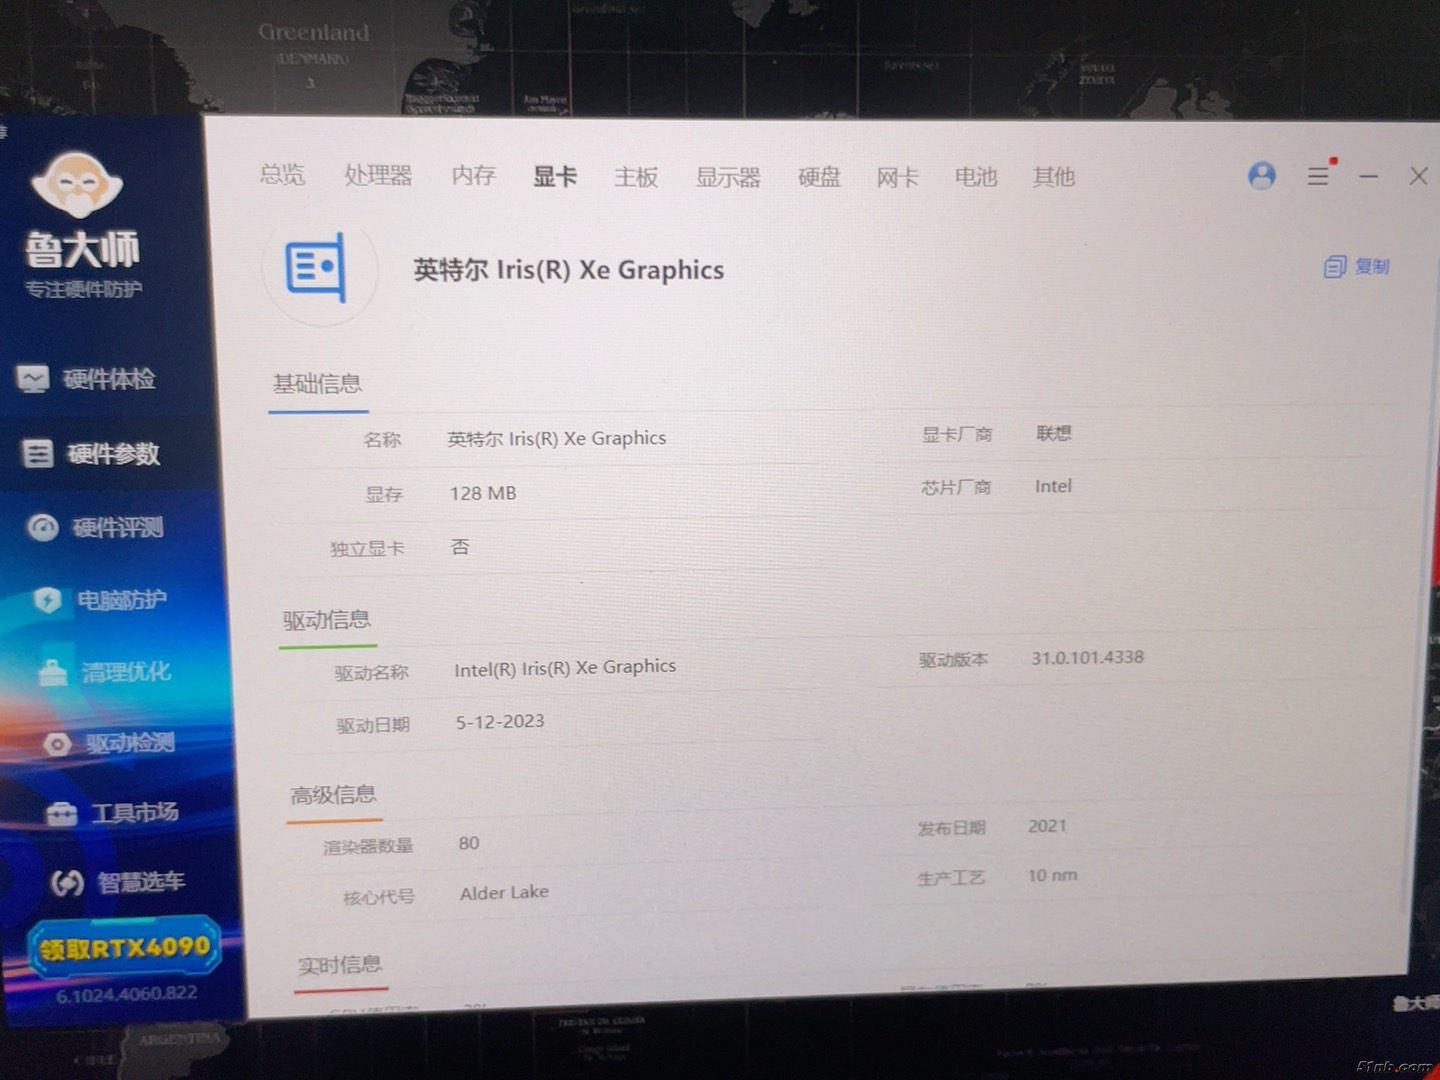1440x1080 pixels.
Task: Open 清理优化 broom icon in sidebar
Action: point(53,671)
